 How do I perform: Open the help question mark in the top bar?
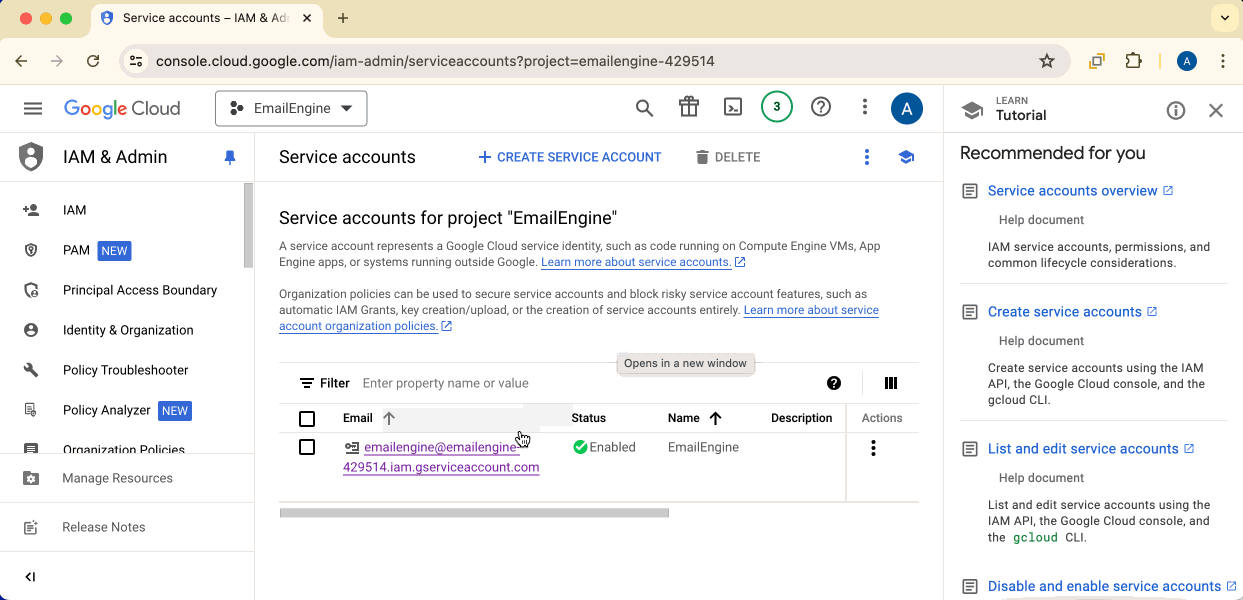click(821, 108)
